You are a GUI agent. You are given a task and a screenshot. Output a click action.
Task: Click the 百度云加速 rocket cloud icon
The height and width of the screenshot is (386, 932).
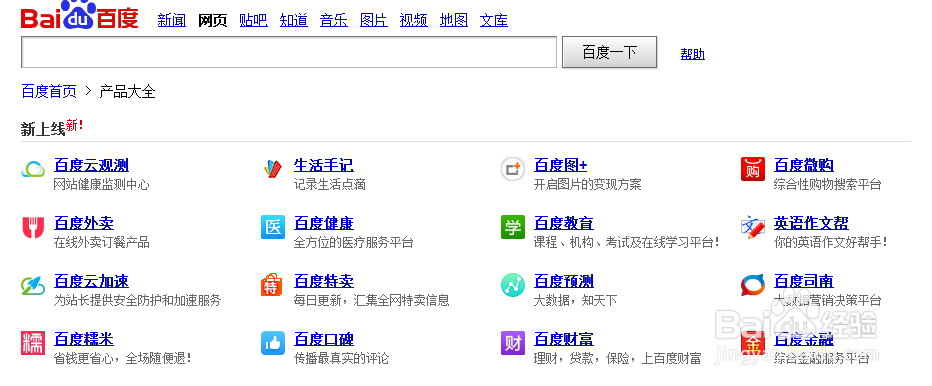click(x=33, y=285)
